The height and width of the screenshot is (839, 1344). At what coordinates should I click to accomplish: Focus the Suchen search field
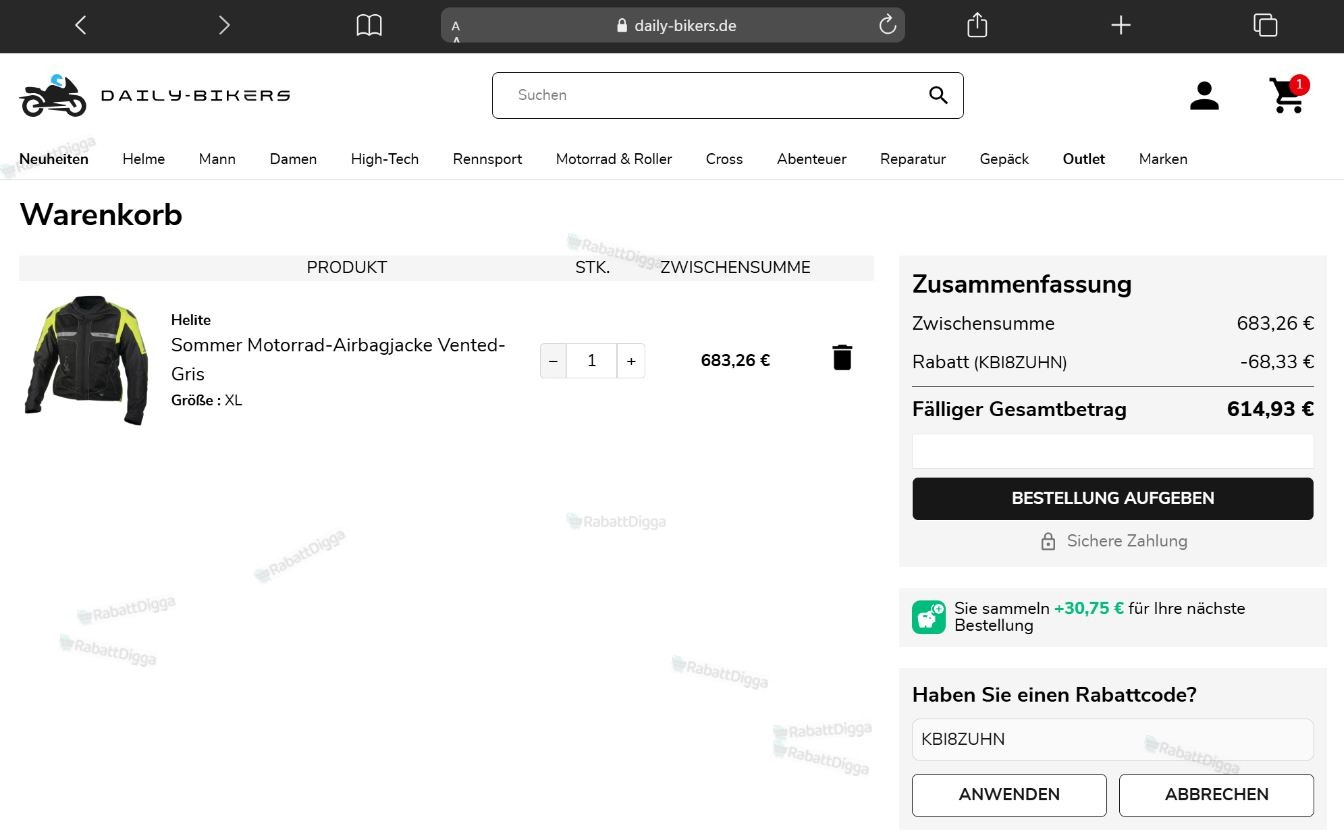point(728,95)
